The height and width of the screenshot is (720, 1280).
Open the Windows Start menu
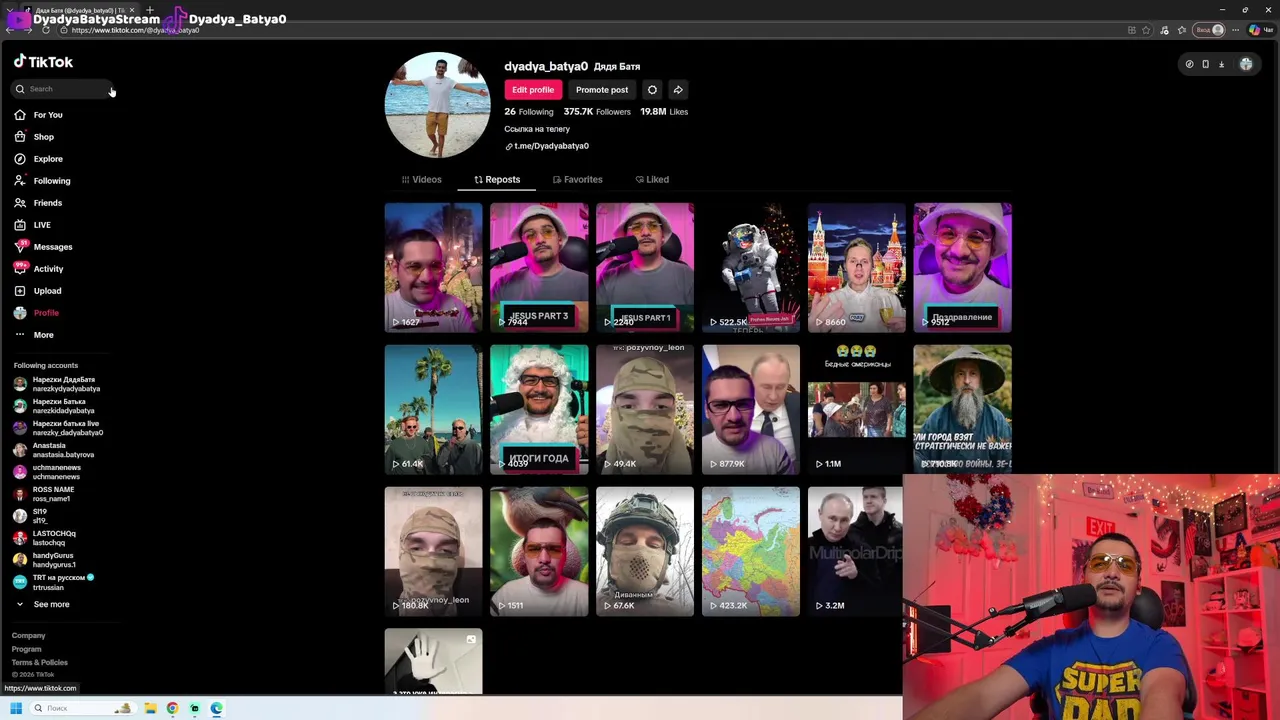[16, 708]
